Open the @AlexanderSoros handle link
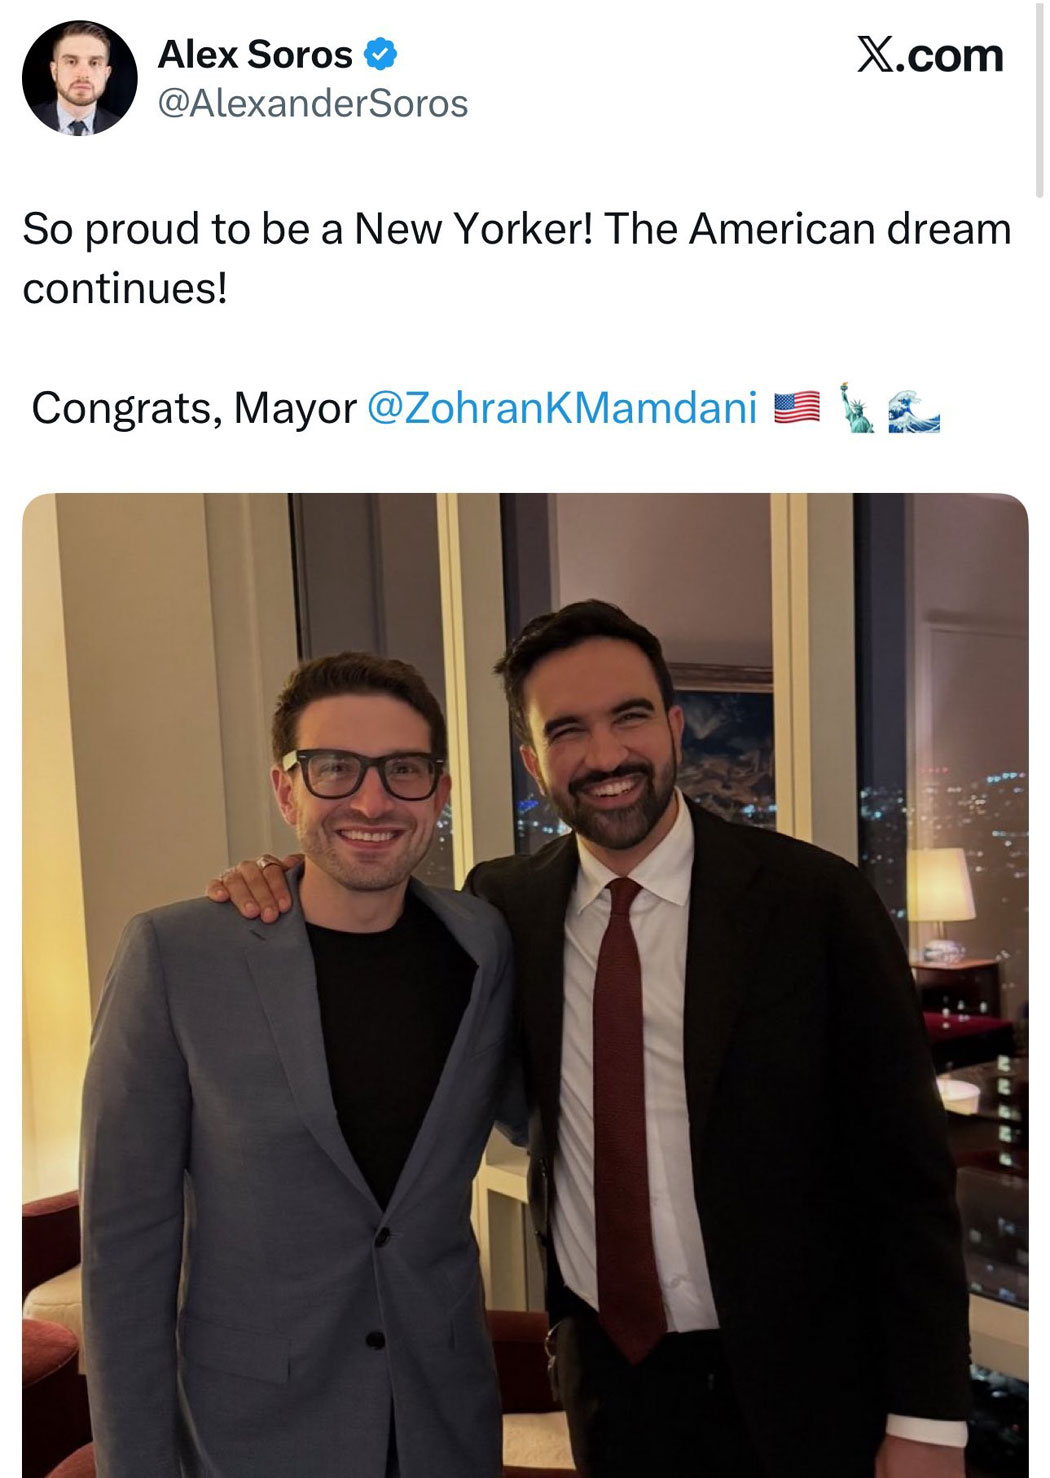The width and height of the screenshot is (1050, 1478). (x=313, y=103)
